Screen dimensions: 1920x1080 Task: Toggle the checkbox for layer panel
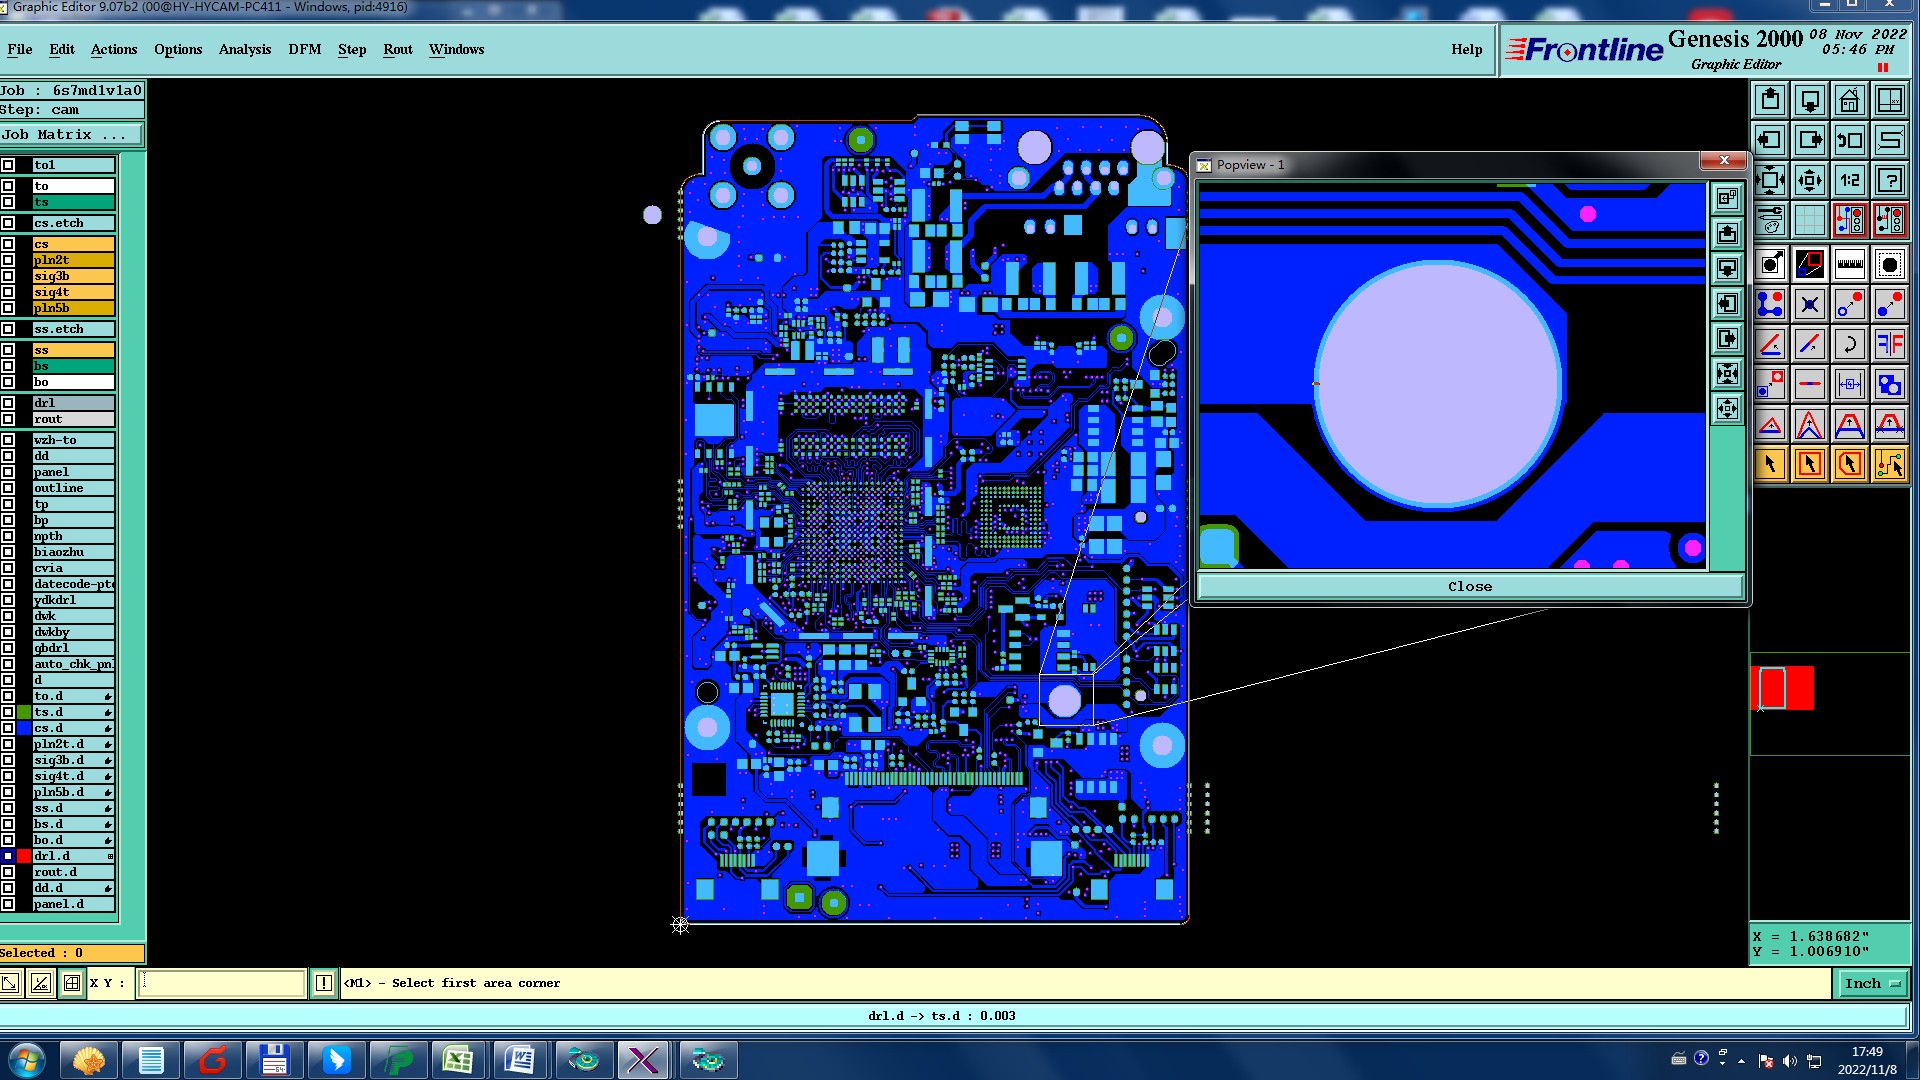click(x=8, y=472)
